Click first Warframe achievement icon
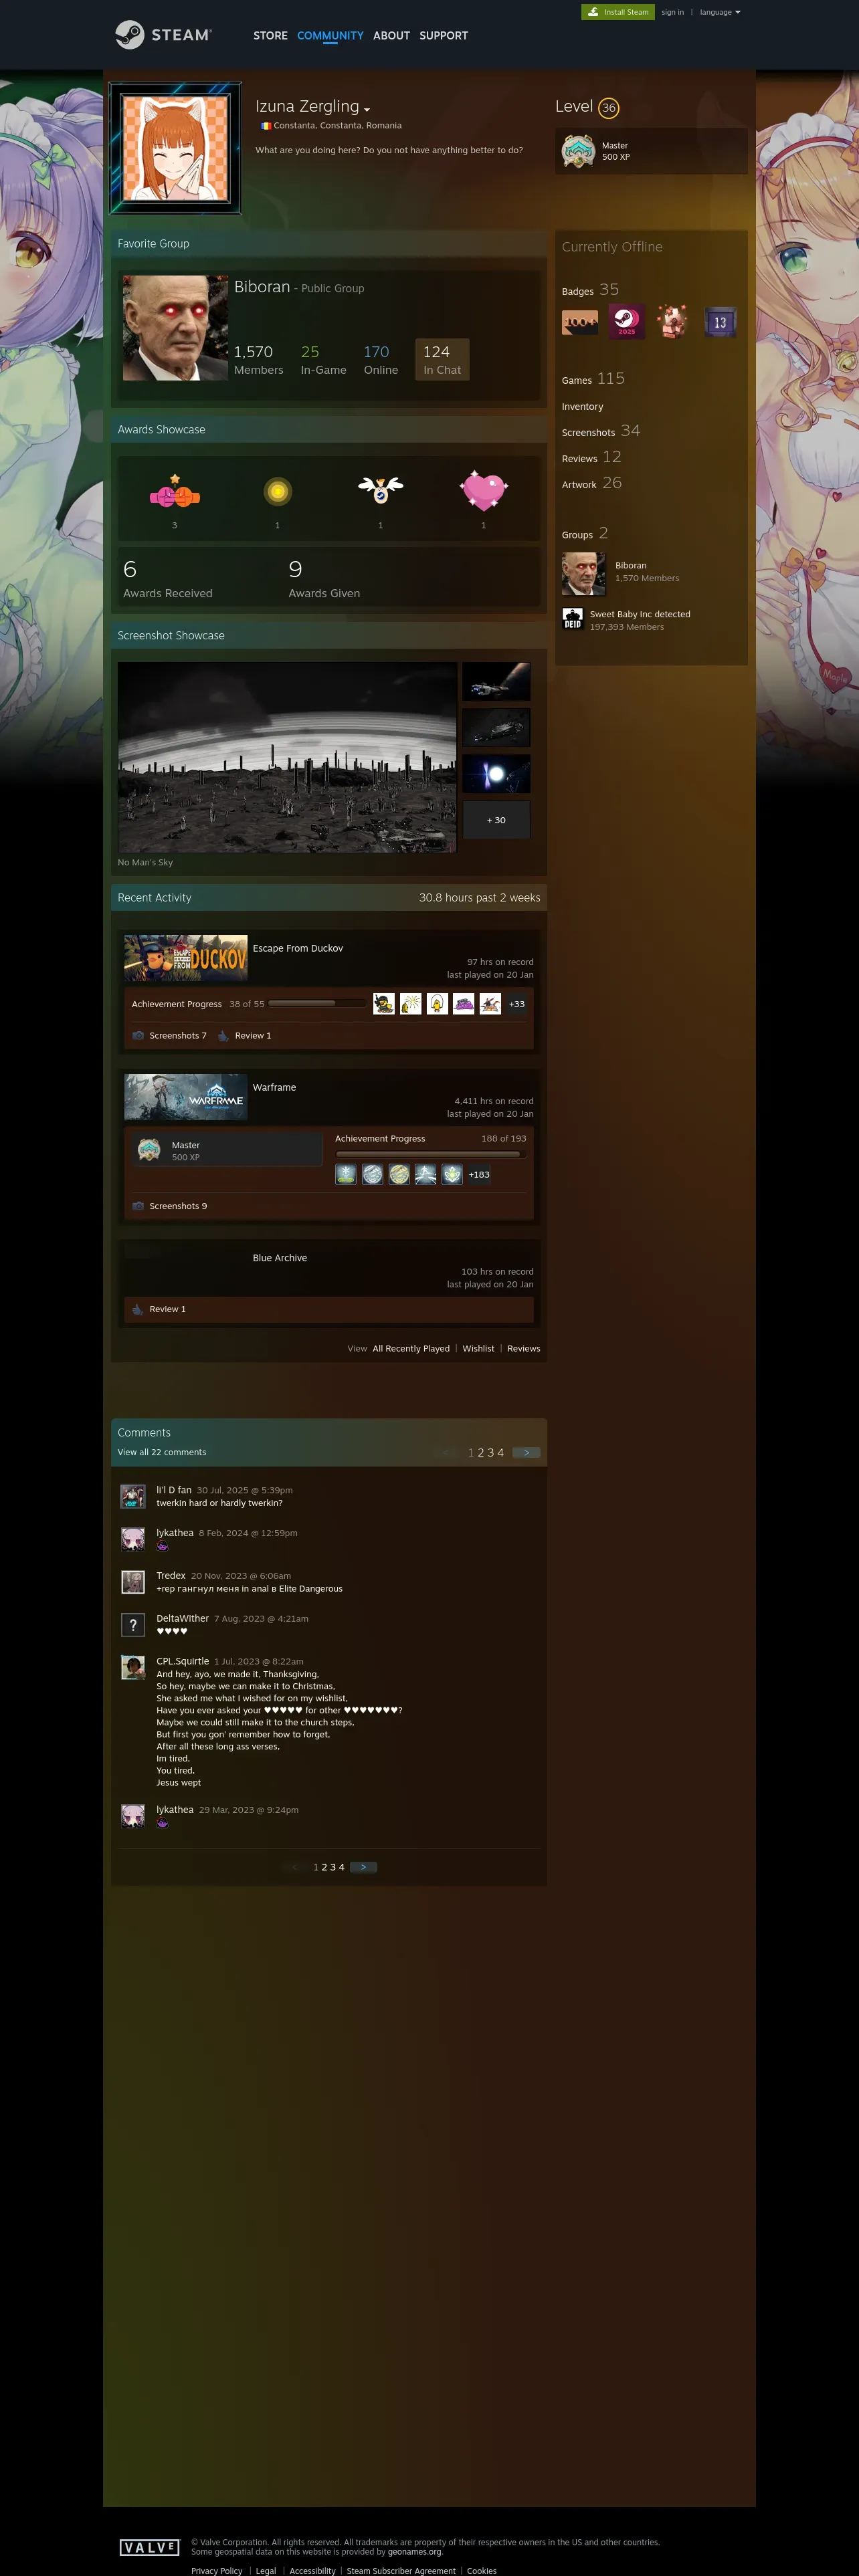The image size is (859, 2576). point(346,1174)
